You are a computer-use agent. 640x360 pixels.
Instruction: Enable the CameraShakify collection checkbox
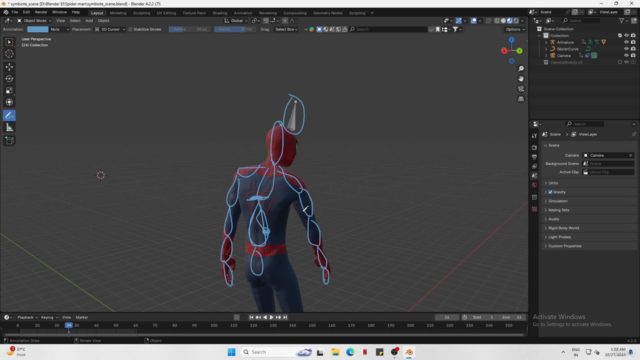tap(620, 62)
